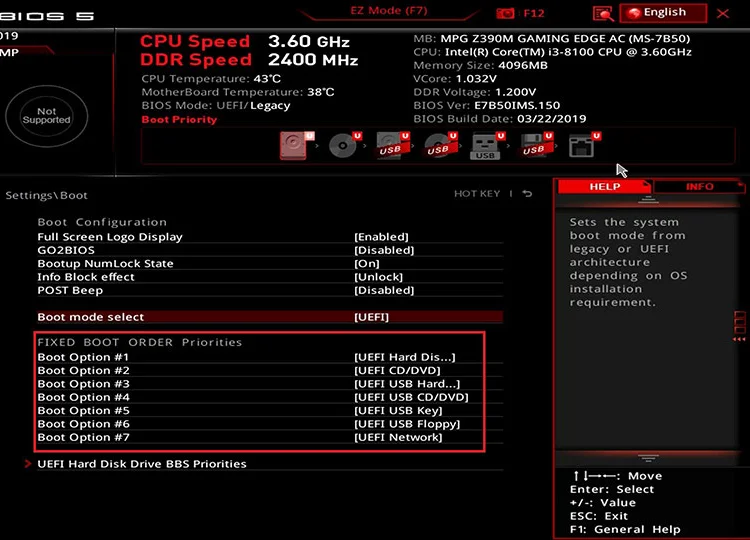750x540 pixels.
Task: Click the DDR Speed 2400 MHz reading
Action: point(249,60)
